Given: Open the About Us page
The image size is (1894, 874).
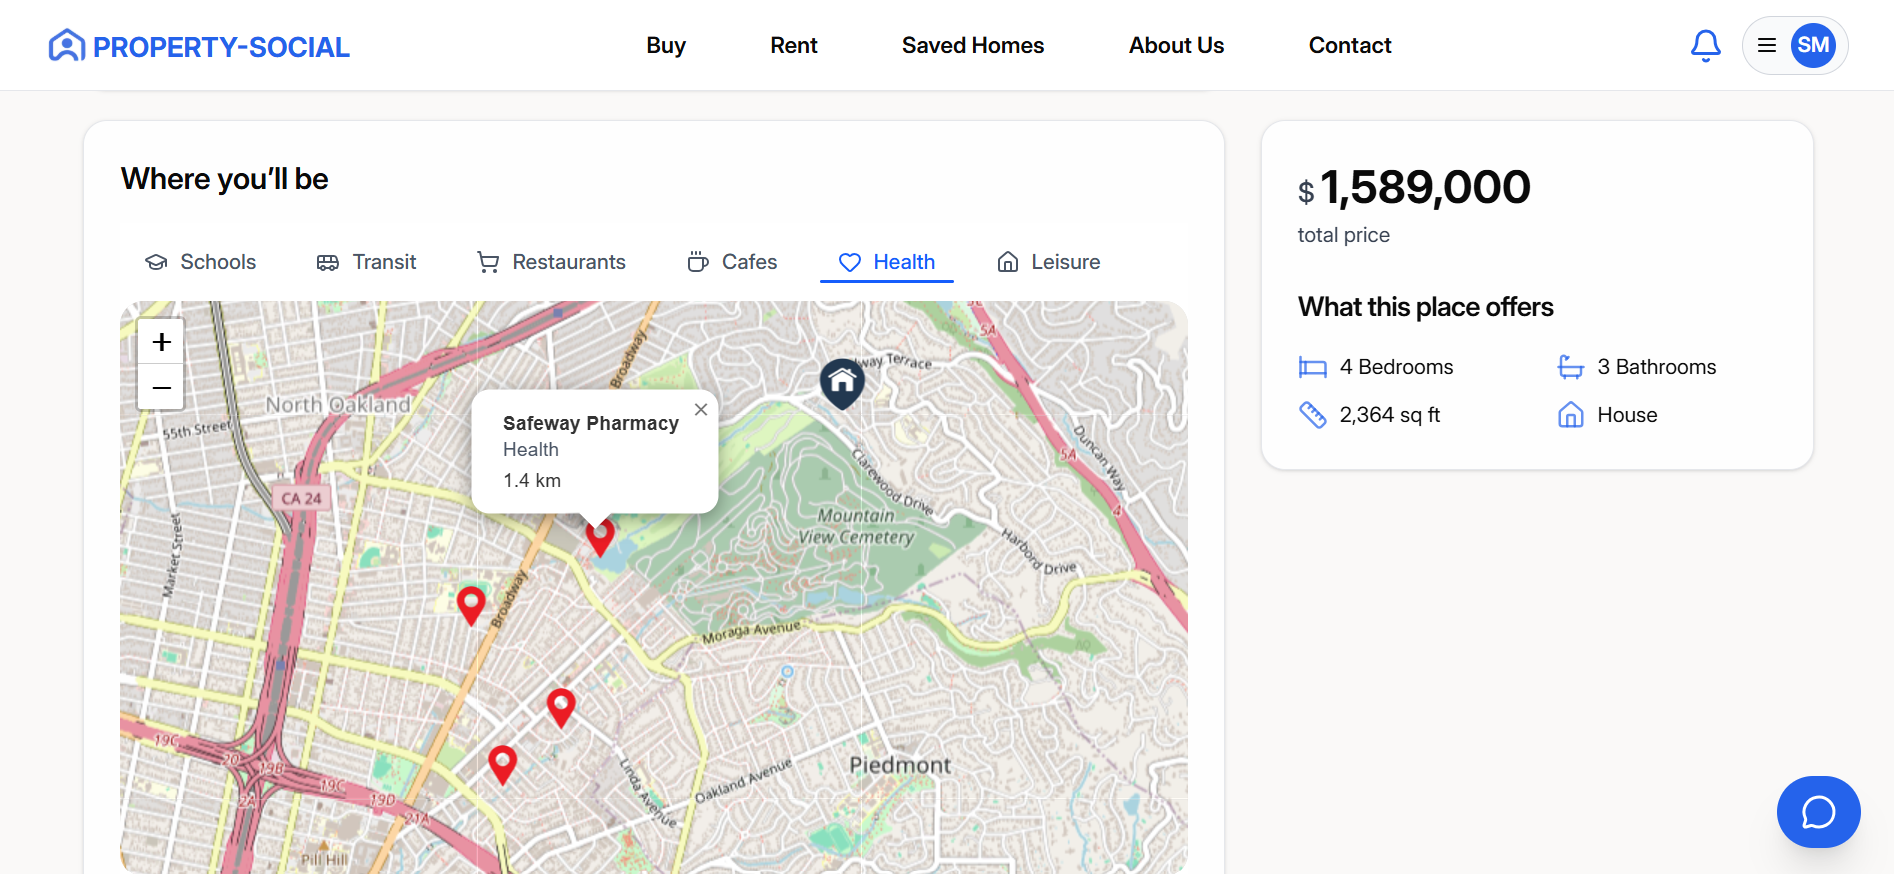Looking at the screenshot, I should (1176, 45).
